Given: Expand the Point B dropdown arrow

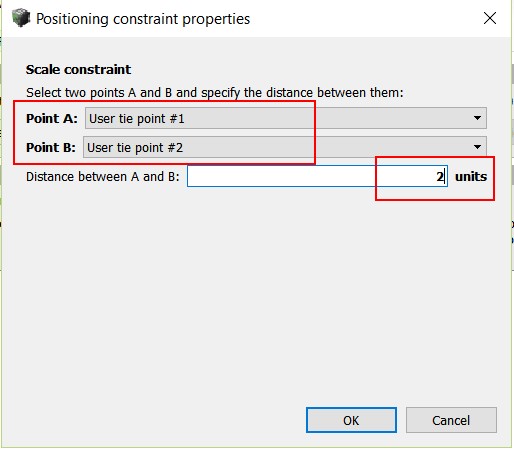Looking at the screenshot, I should click(477, 147).
